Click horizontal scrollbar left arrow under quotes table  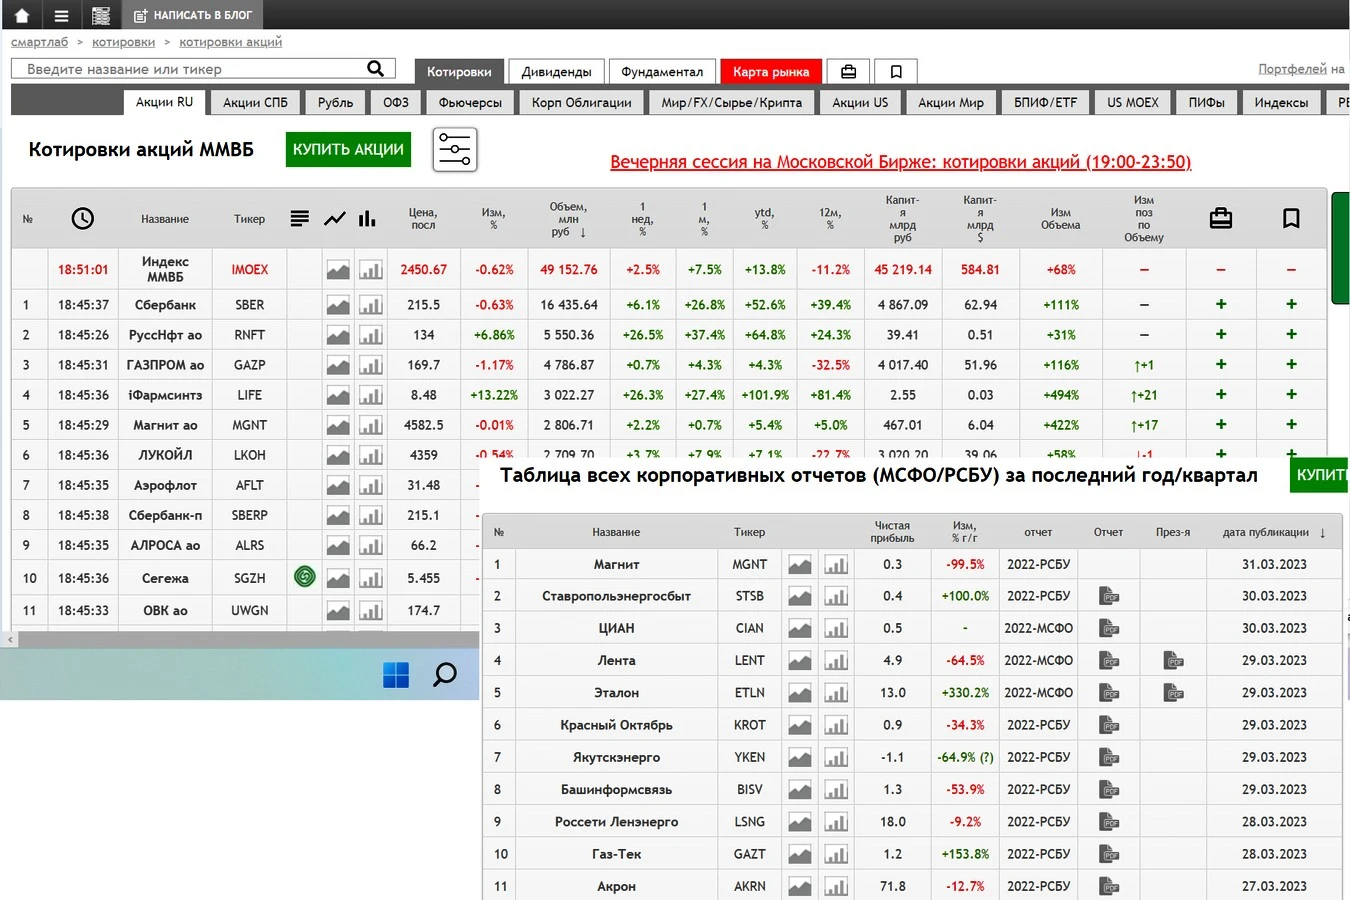10,639
